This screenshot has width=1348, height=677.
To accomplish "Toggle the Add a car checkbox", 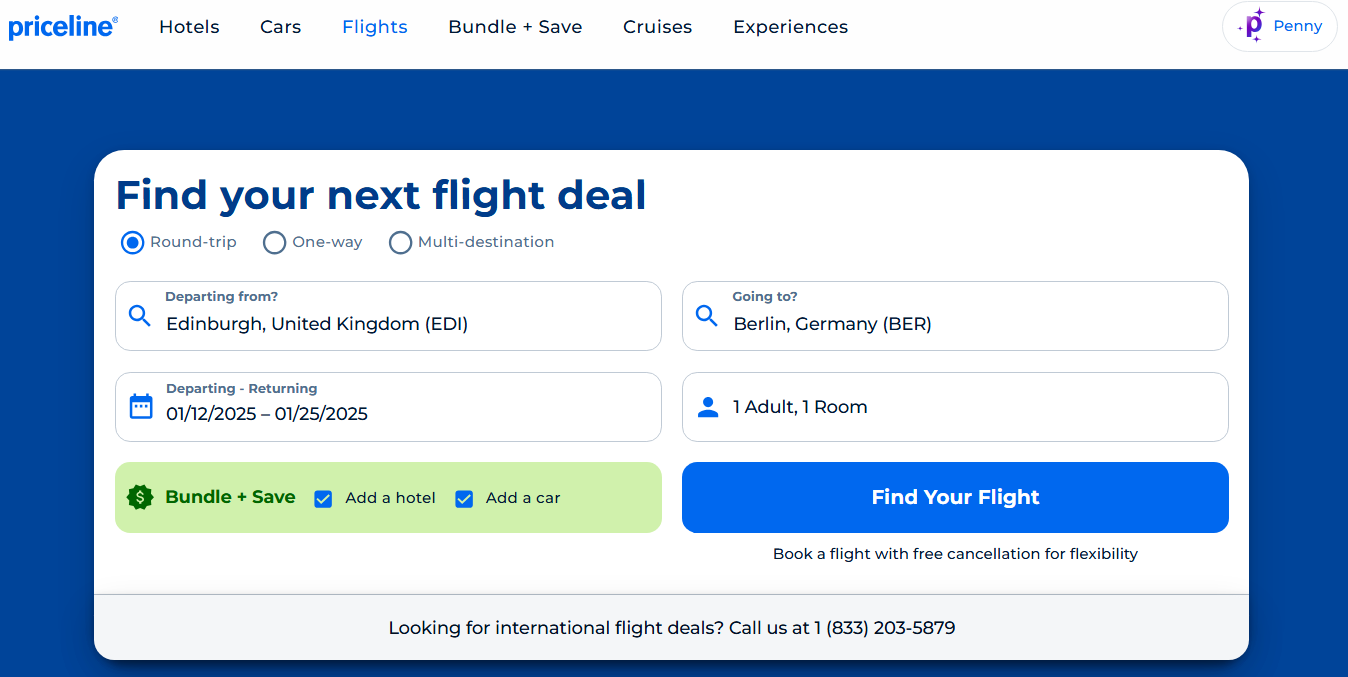I will pos(464,498).
